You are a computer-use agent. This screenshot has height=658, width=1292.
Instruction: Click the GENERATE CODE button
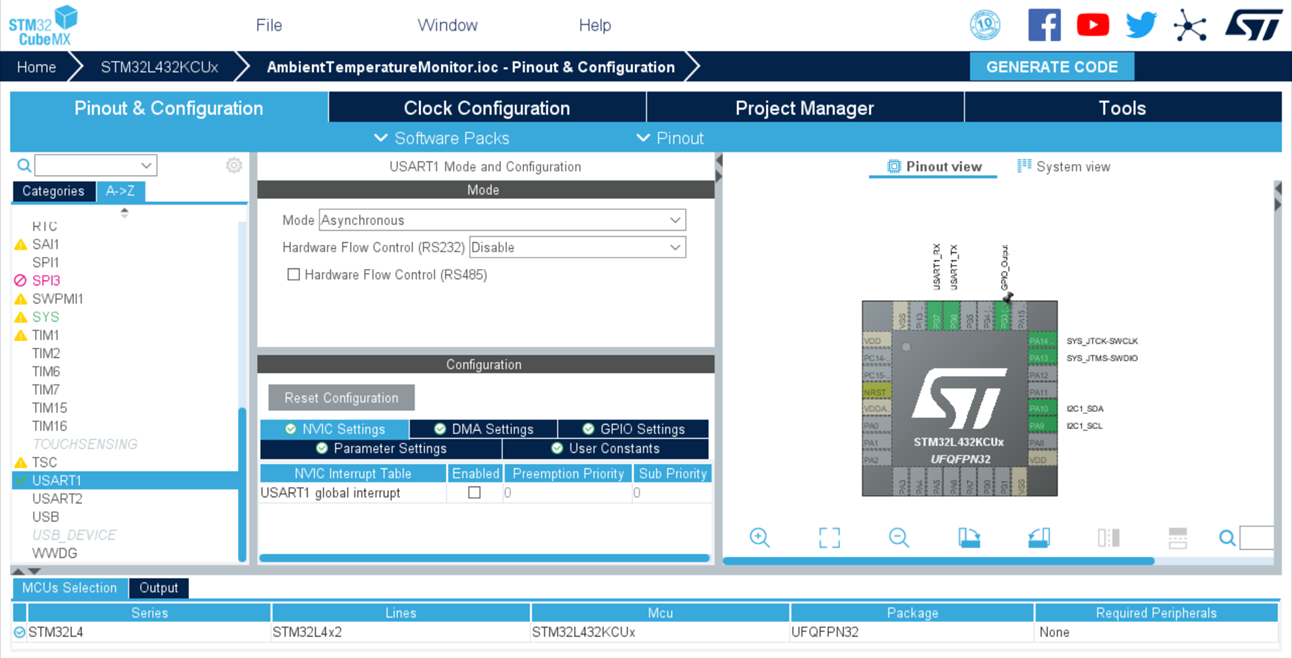pos(1052,67)
